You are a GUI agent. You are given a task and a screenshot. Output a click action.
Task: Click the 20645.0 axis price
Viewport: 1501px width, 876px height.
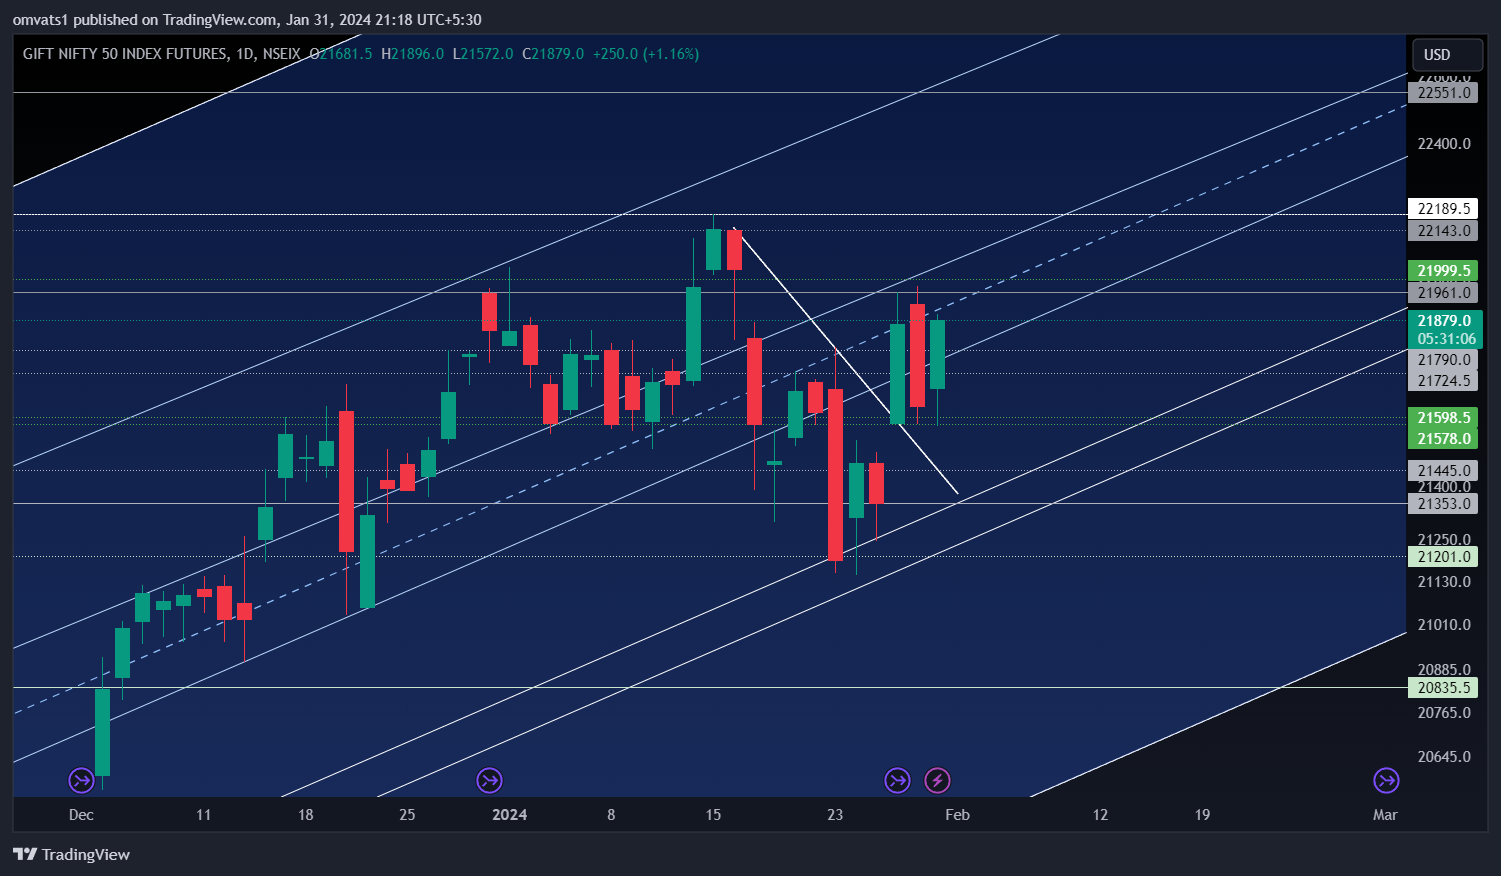1444,757
